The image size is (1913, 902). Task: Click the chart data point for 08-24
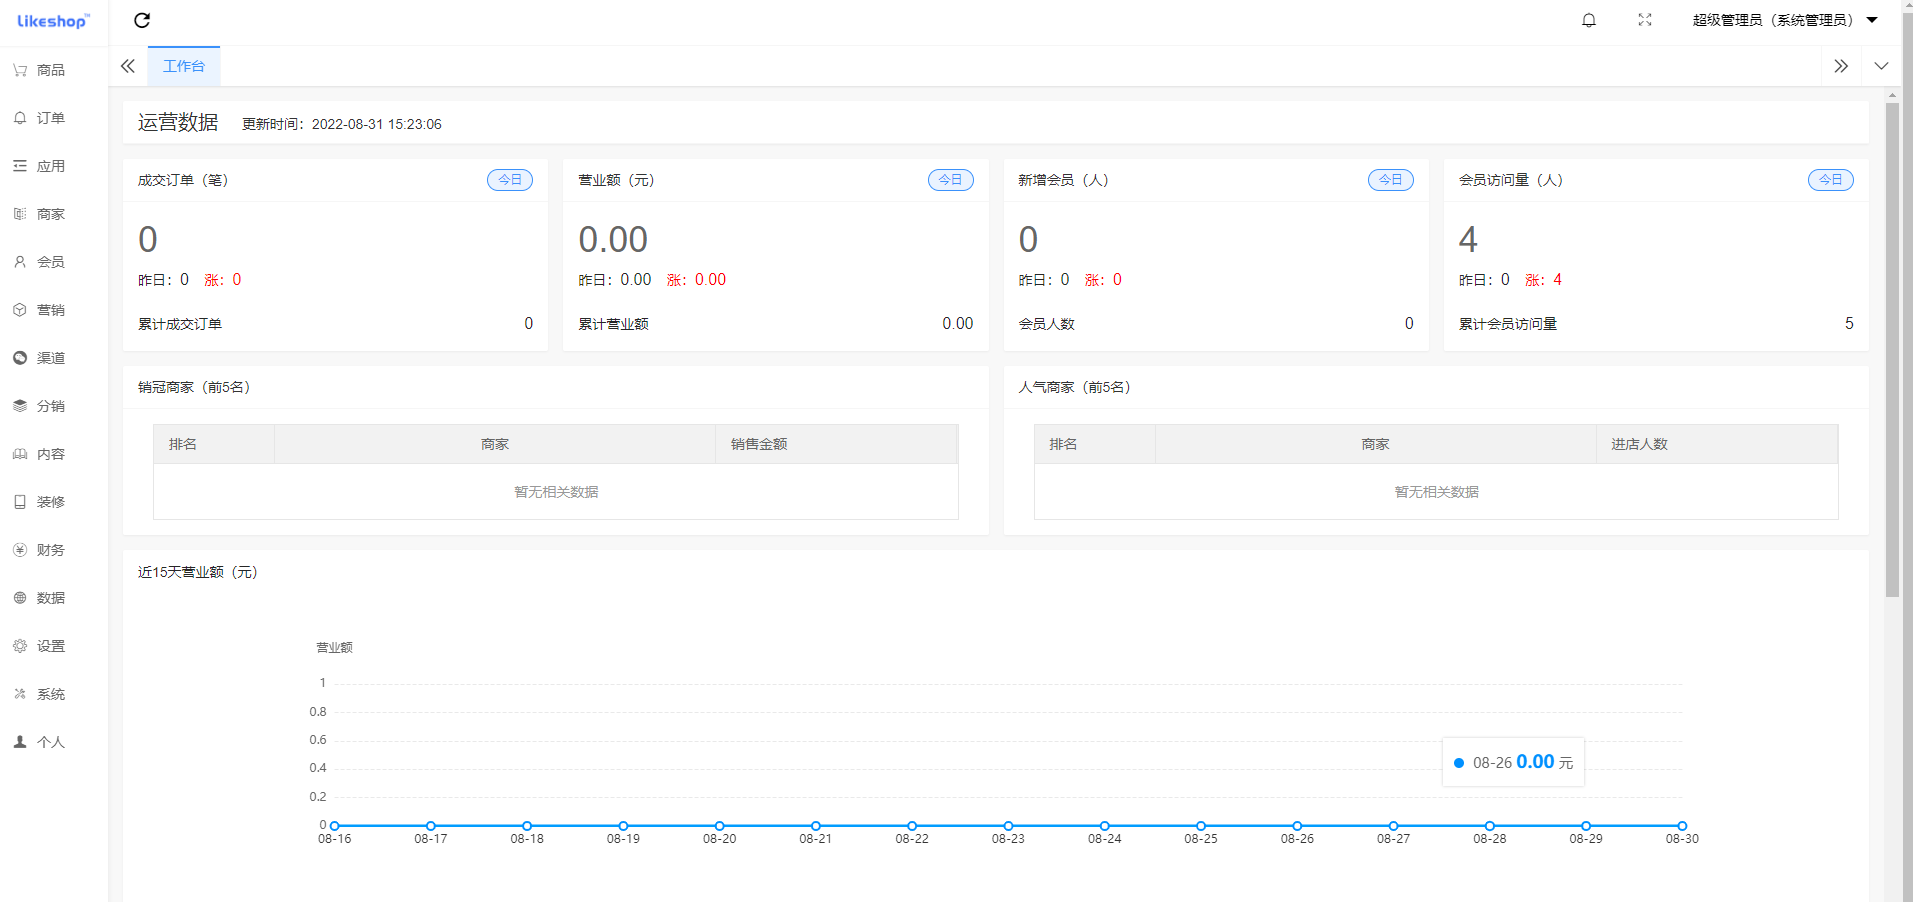click(x=1105, y=826)
